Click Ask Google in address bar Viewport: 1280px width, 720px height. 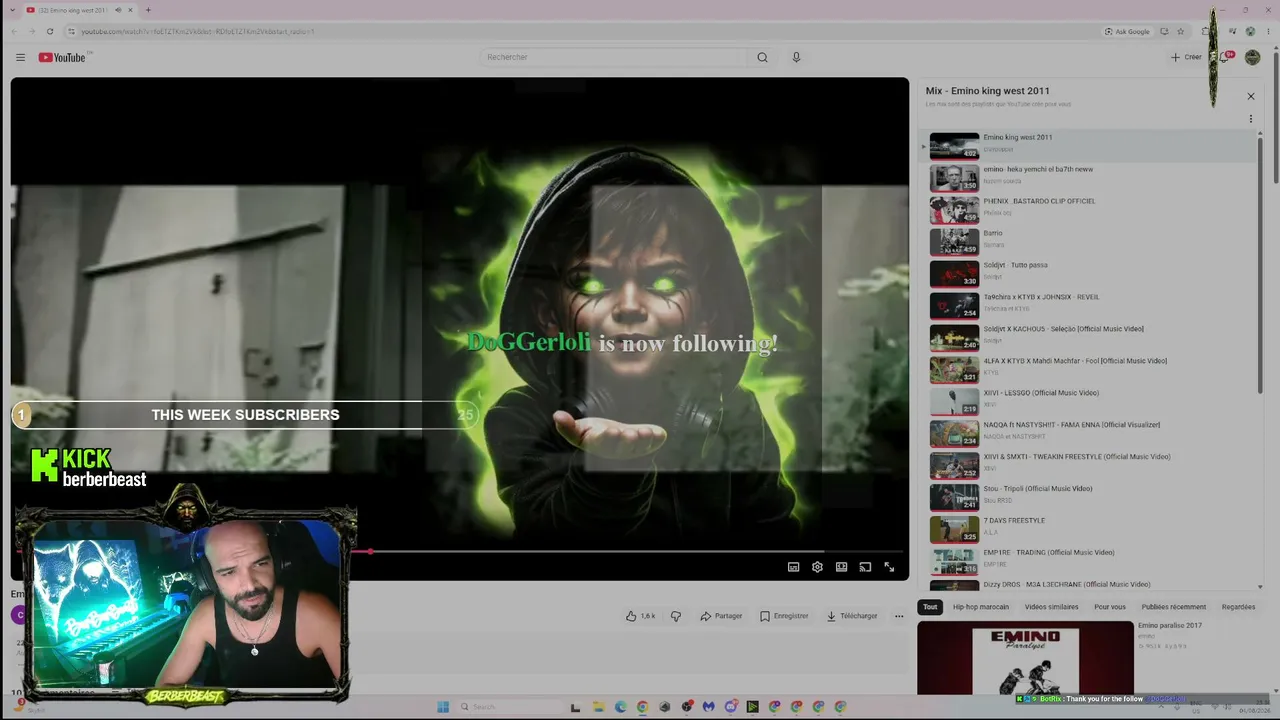1127,31
